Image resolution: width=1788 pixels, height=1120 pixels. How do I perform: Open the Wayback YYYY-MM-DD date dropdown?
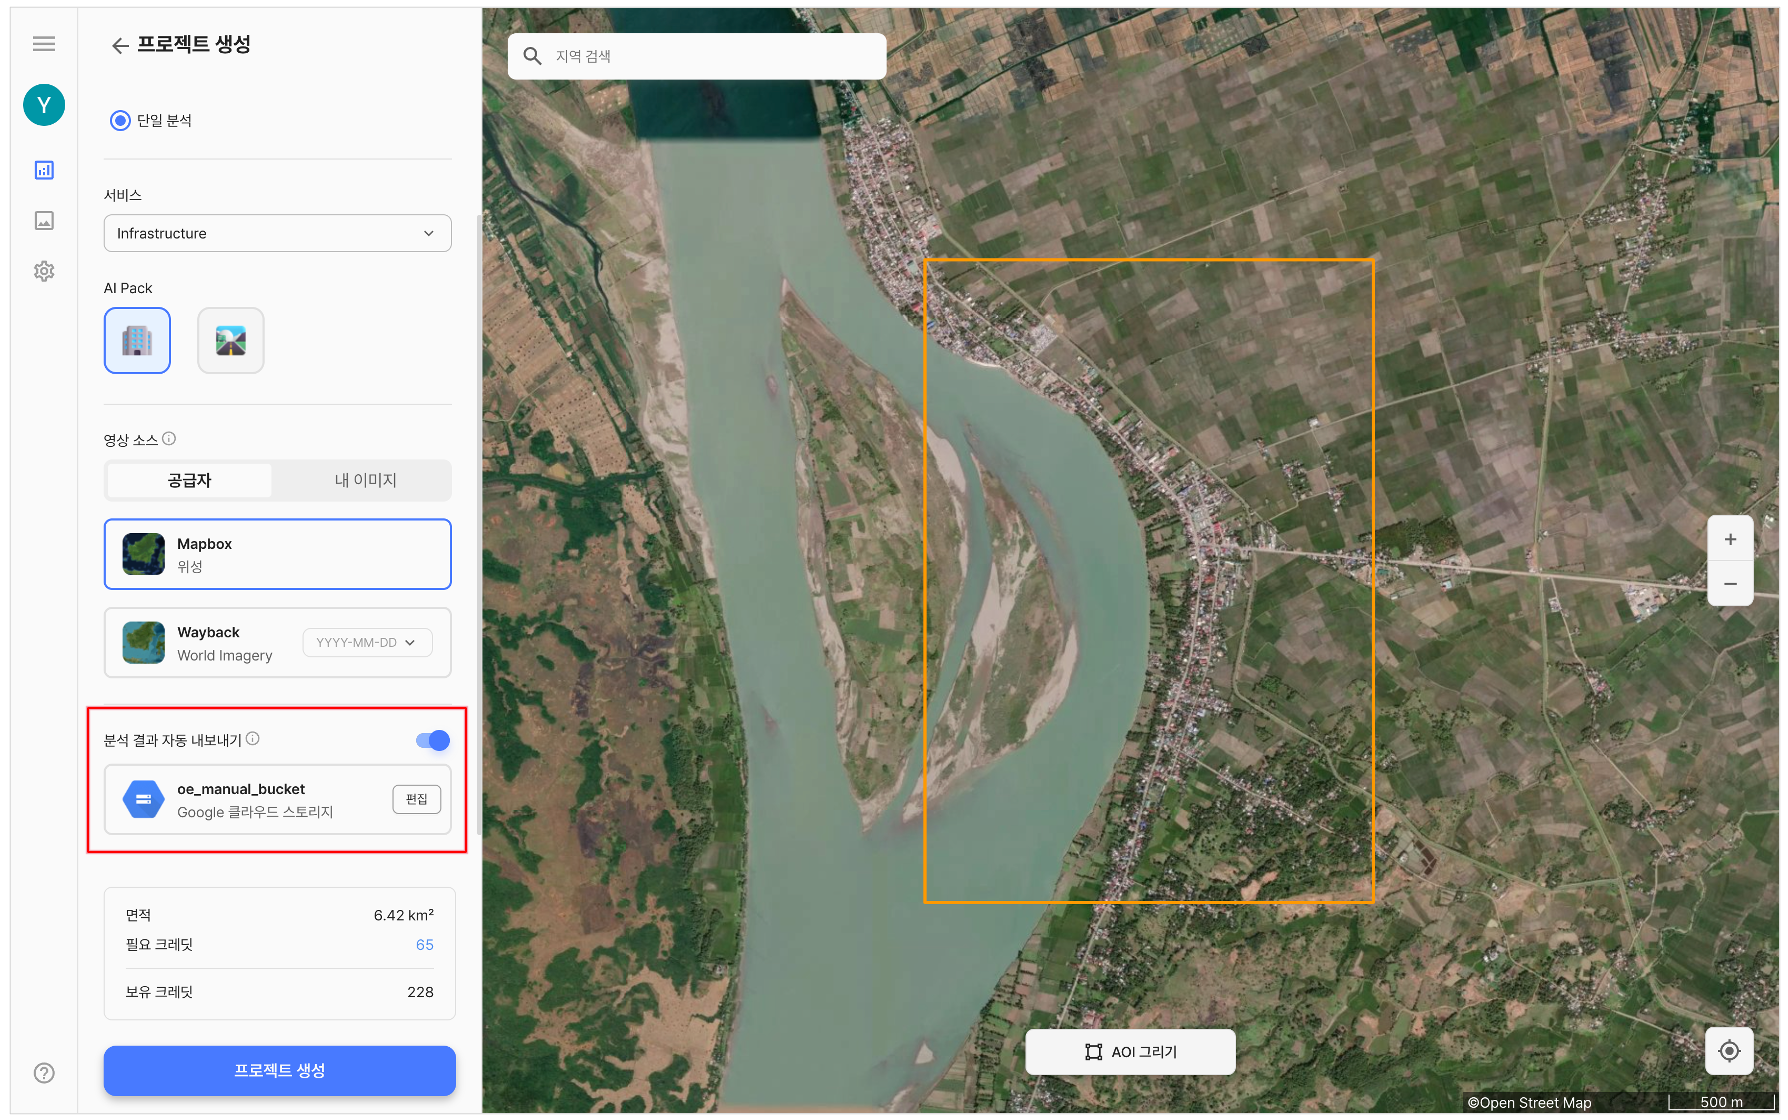point(367,643)
